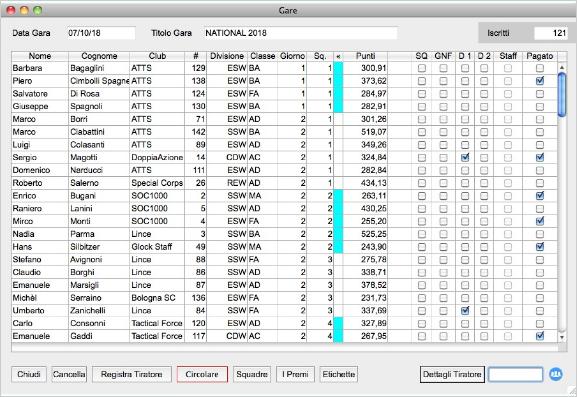Toggle GNF checkbox for Roberto Salerno
The height and width of the screenshot is (397, 577).
(x=443, y=183)
